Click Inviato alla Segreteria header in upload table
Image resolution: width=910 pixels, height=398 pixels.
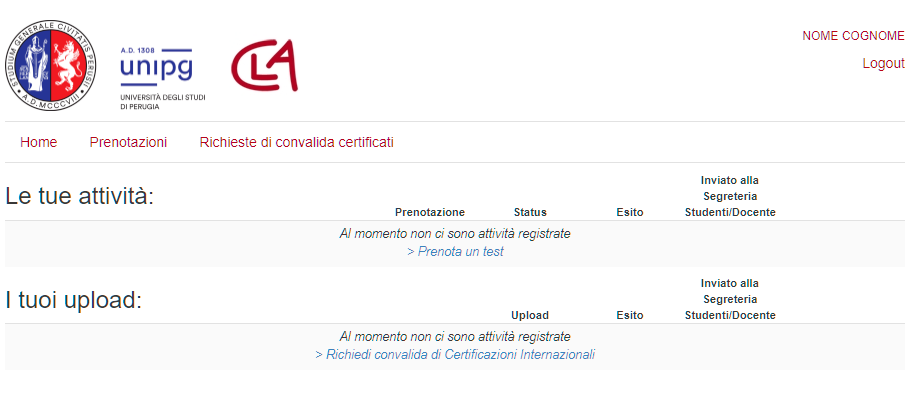[730, 299]
